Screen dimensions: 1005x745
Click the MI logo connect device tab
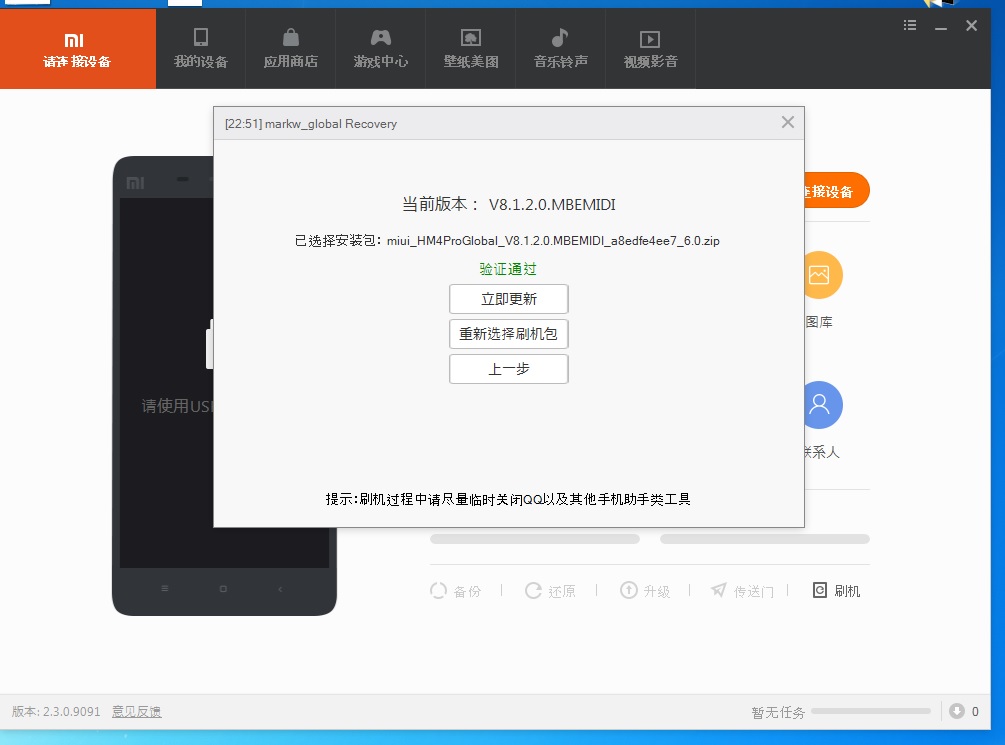point(77,49)
